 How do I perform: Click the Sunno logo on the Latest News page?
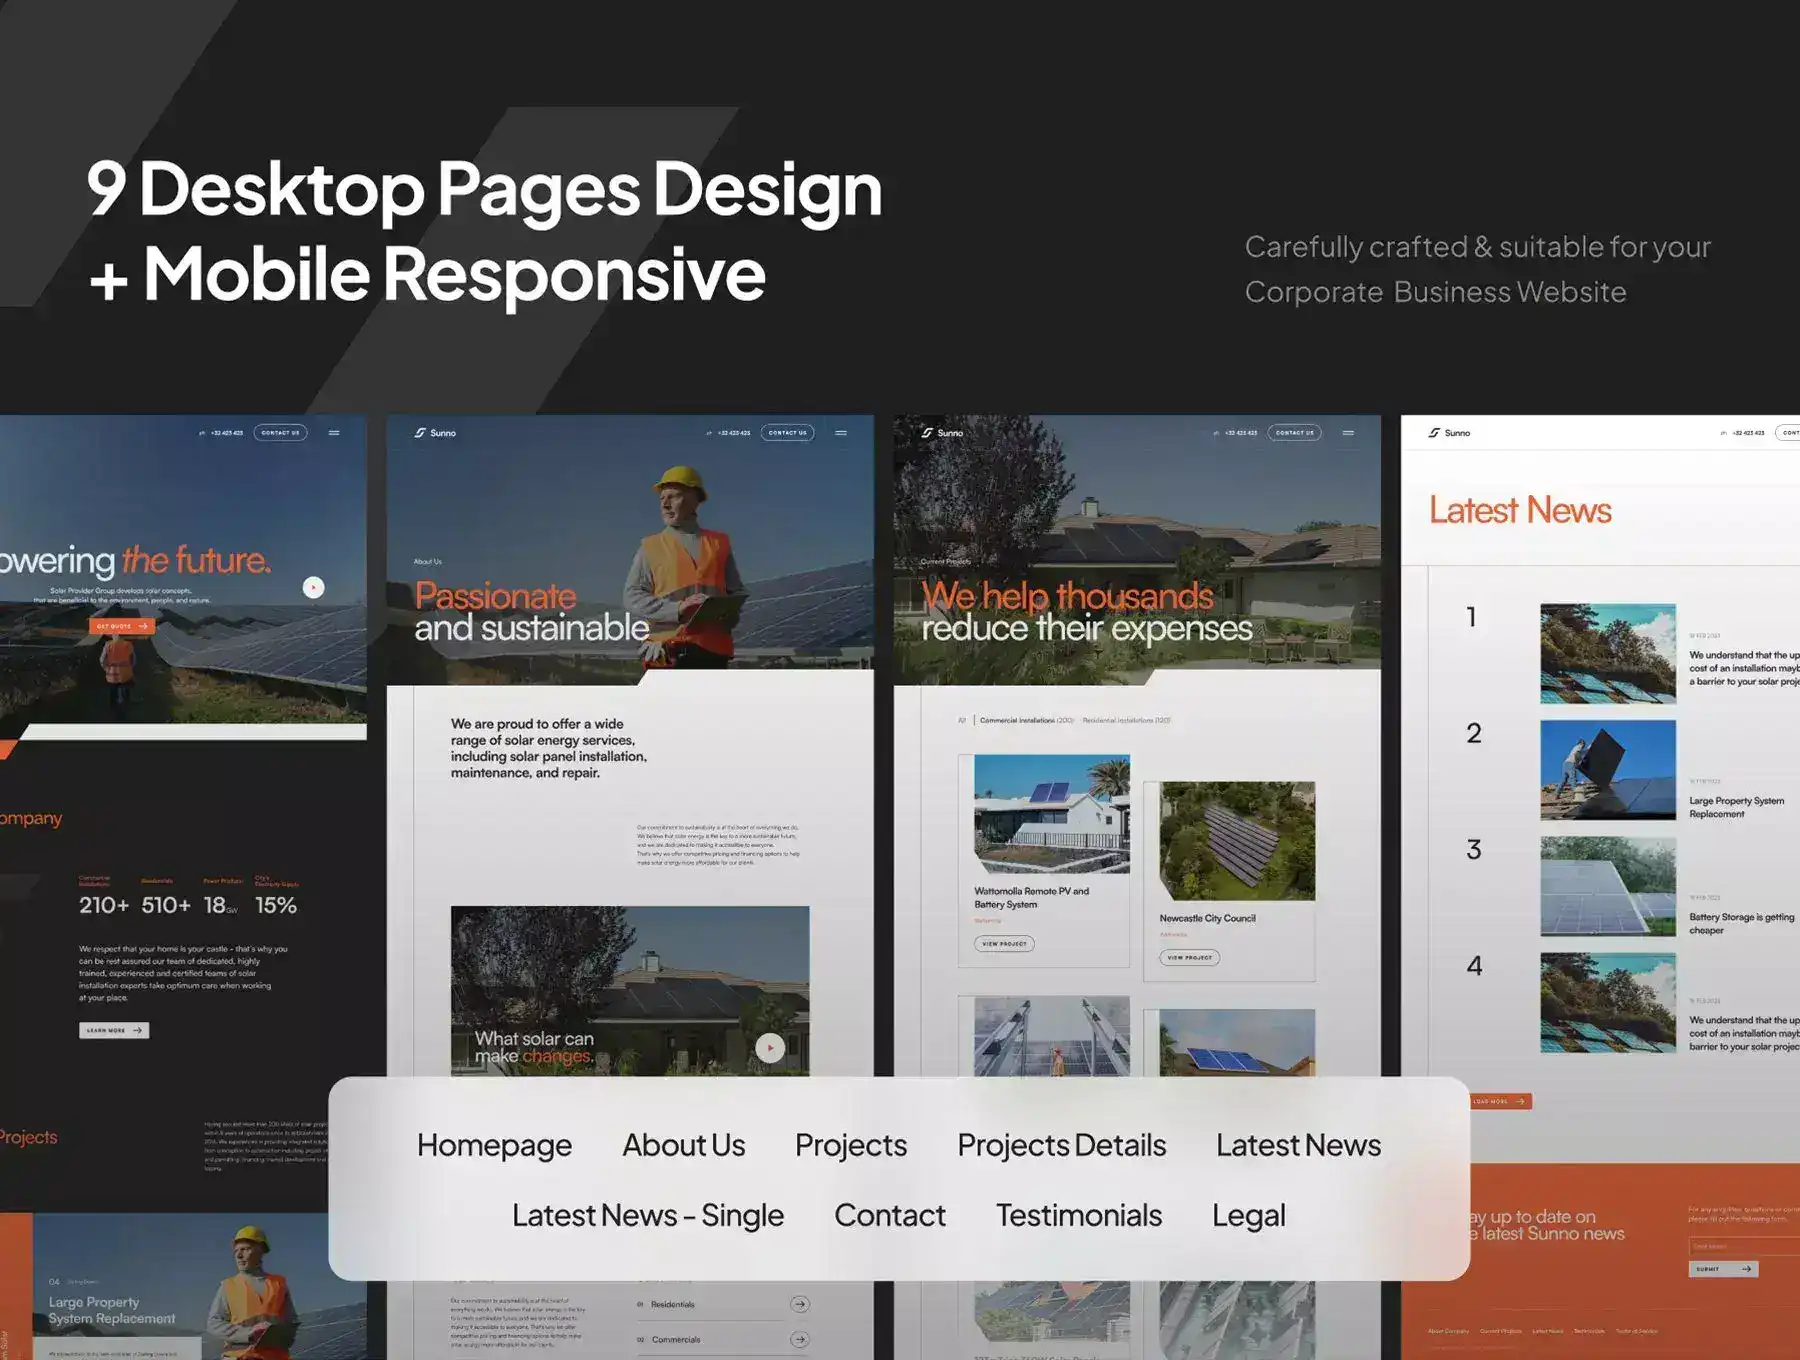pos(1449,433)
